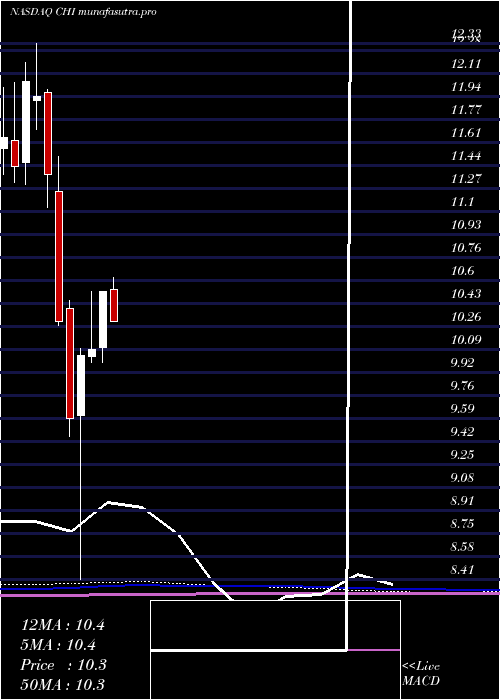Image resolution: width=500 pixels, height=700 pixels.
Task: Select the 11.61 price axis label
Action: click(x=466, y=133)
